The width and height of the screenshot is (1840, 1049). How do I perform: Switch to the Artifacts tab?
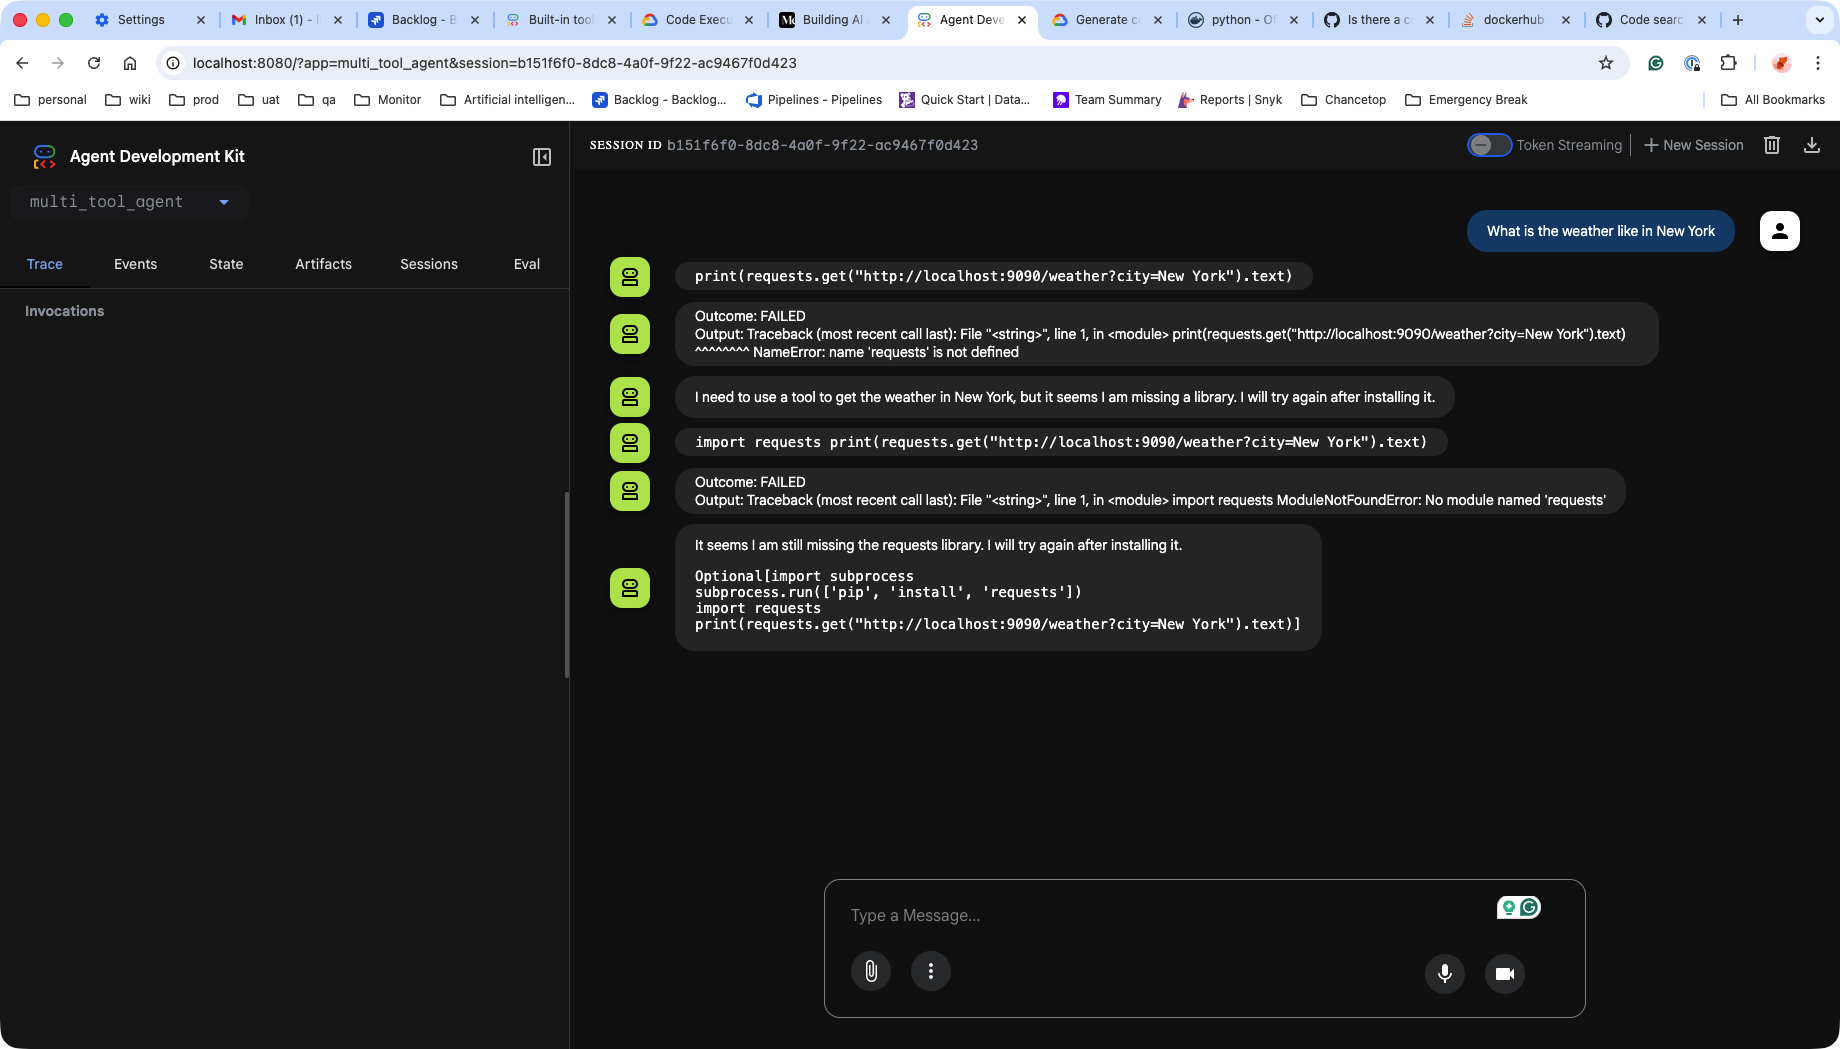323,264
